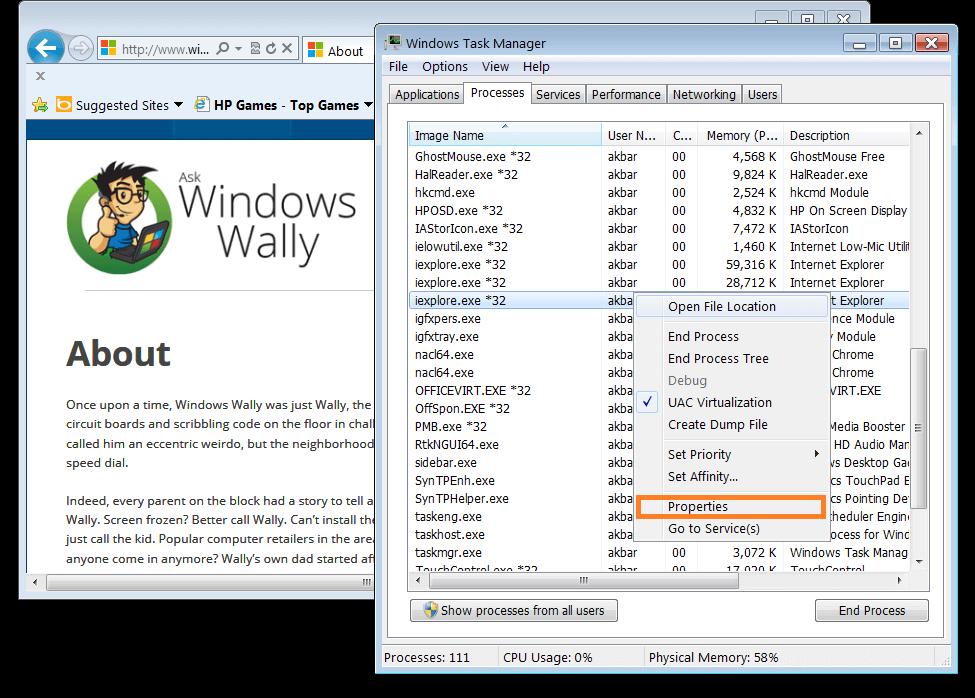Close the small x bar below address field
The image size is (975, 698).
[40, 76]
